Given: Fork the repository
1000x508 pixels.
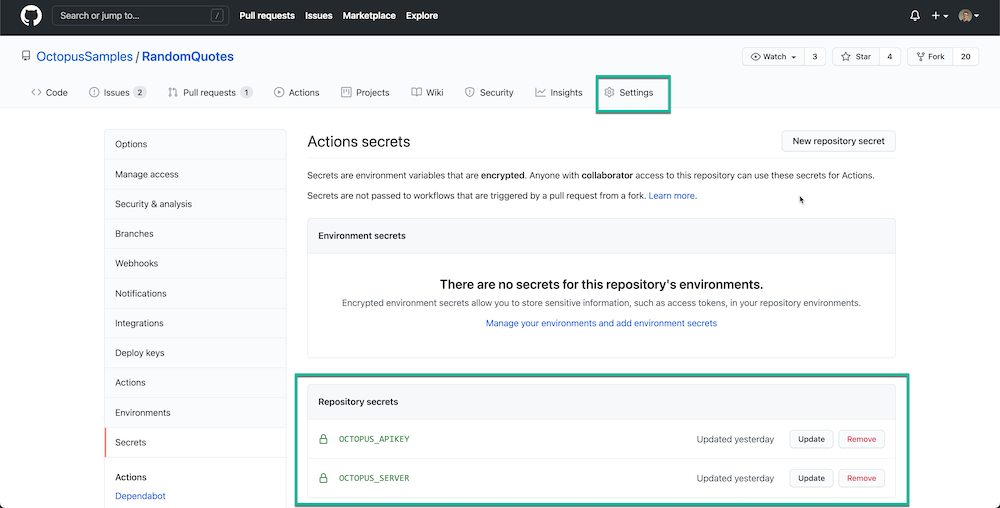Looking at the screenshot, I should point(930,57).
